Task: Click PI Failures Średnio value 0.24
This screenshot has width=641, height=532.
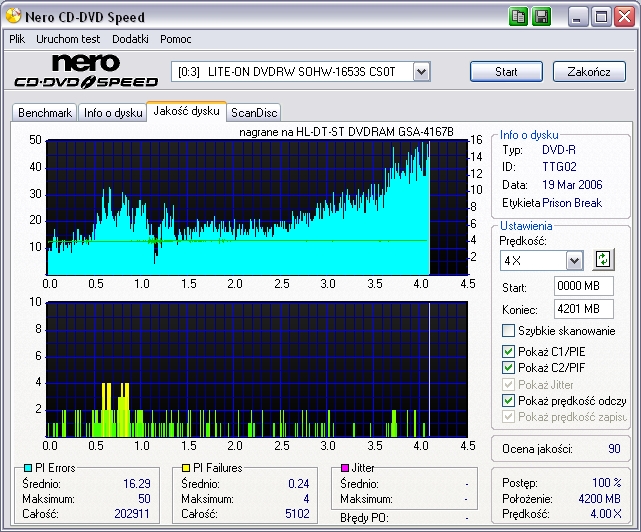Action: [x=299, y=484]
